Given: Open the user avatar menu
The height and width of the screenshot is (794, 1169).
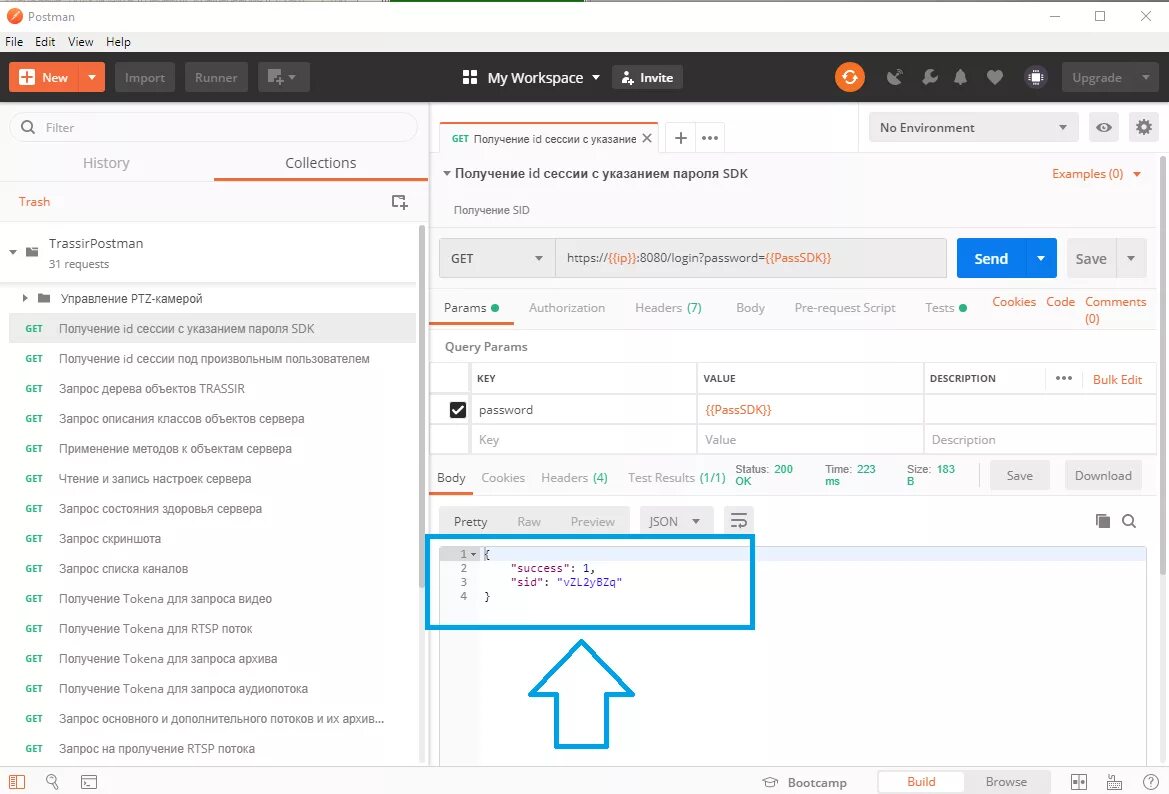Looking at the screenshot, I should (x=1036, y=77).
